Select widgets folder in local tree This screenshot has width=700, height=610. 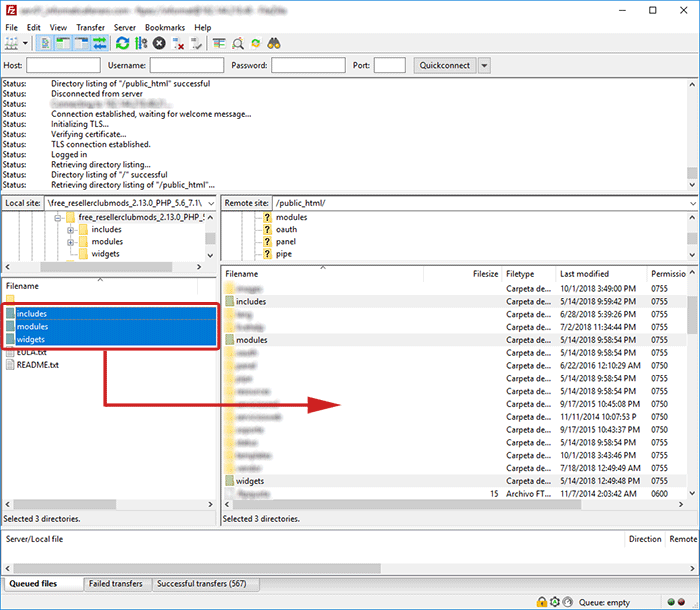(105, 254)
